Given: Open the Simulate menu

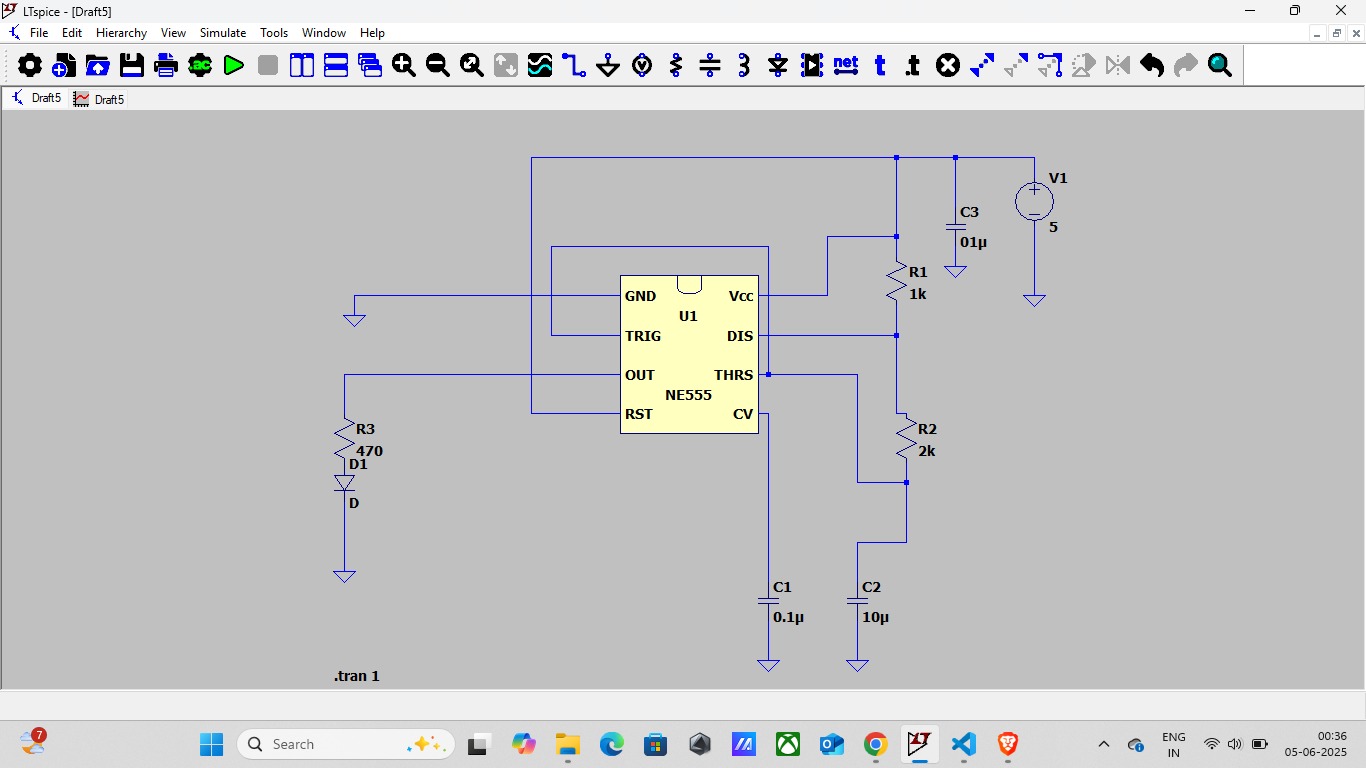Looking at the screenshot, I should (223, 33).
